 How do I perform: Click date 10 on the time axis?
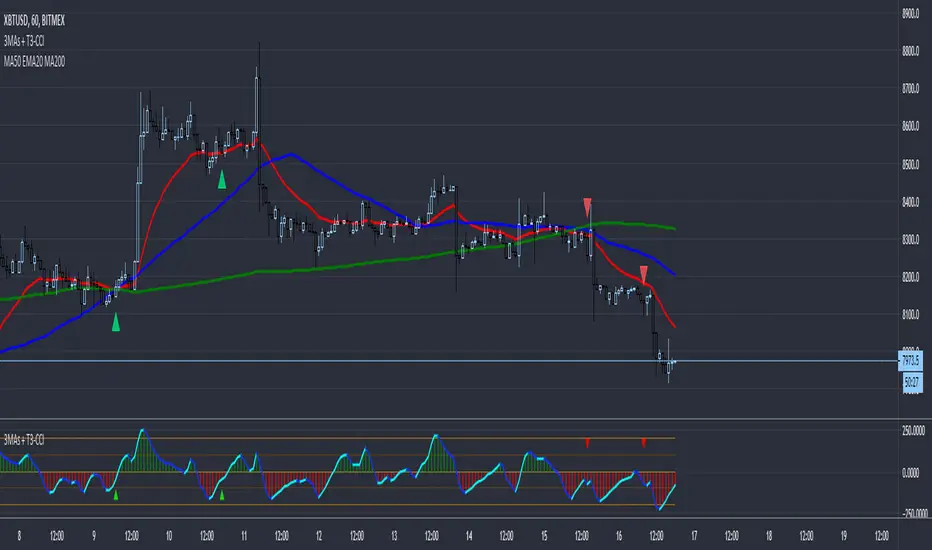click(169, 536)
